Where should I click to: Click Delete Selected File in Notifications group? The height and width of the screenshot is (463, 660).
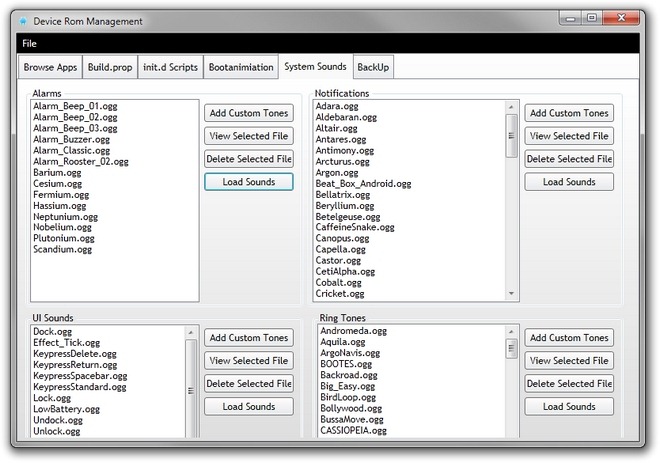click(x=569, y=159)
